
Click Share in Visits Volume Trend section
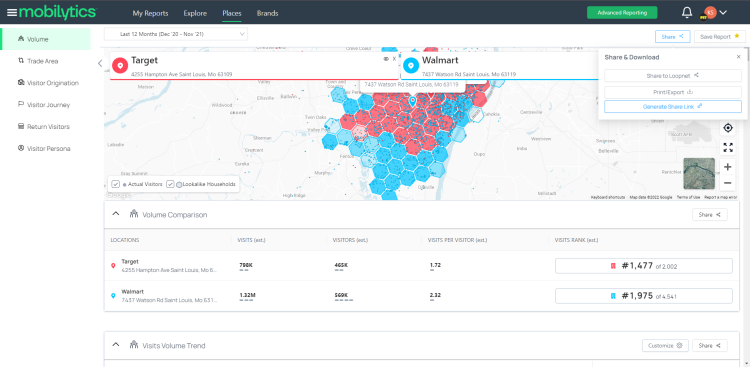(710, 345)
